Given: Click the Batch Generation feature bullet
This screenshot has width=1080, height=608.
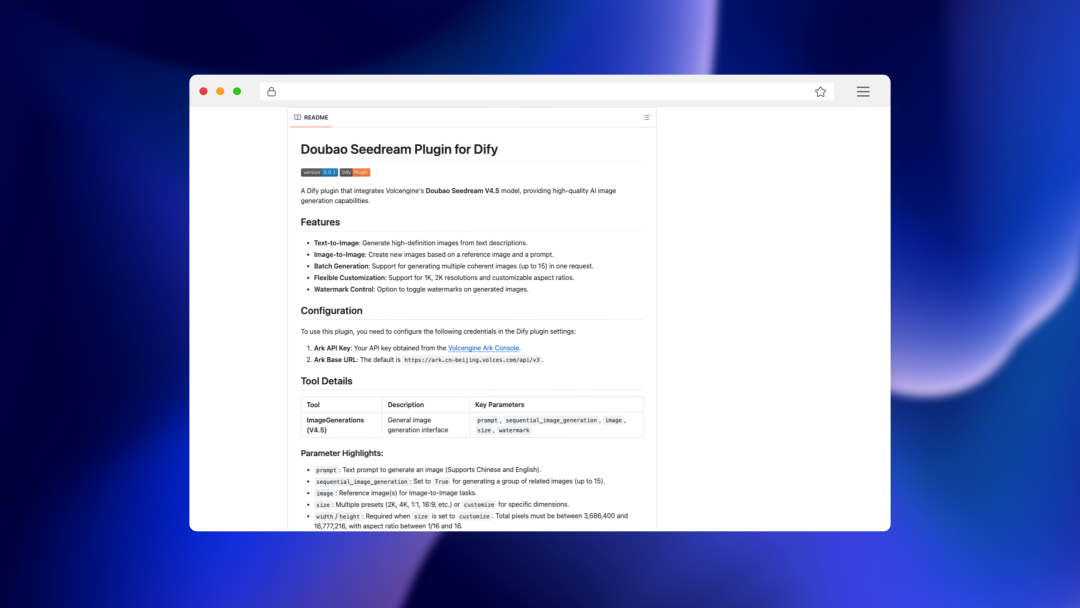Looking at the screenshot, I should coord(453,266).
